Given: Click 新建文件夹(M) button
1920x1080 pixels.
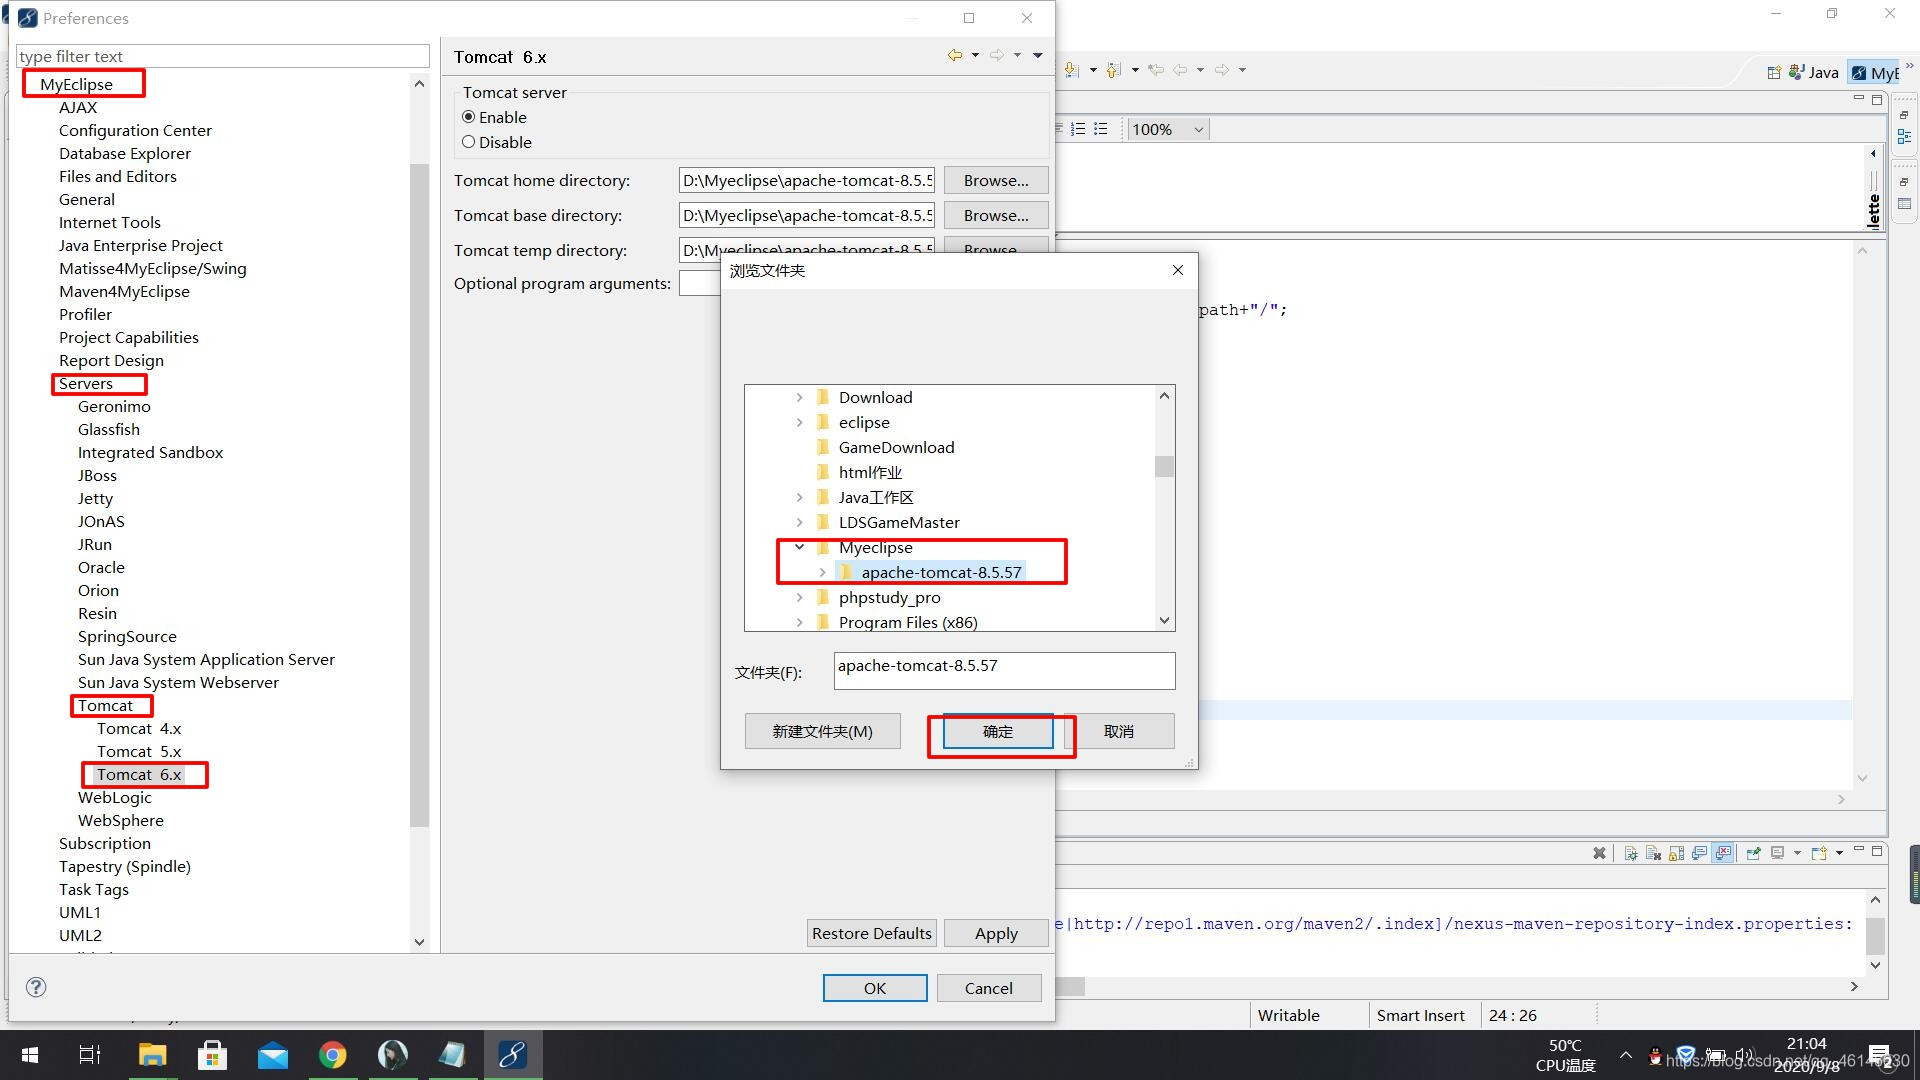Looking at the screenshot, I should pos(822,732).
